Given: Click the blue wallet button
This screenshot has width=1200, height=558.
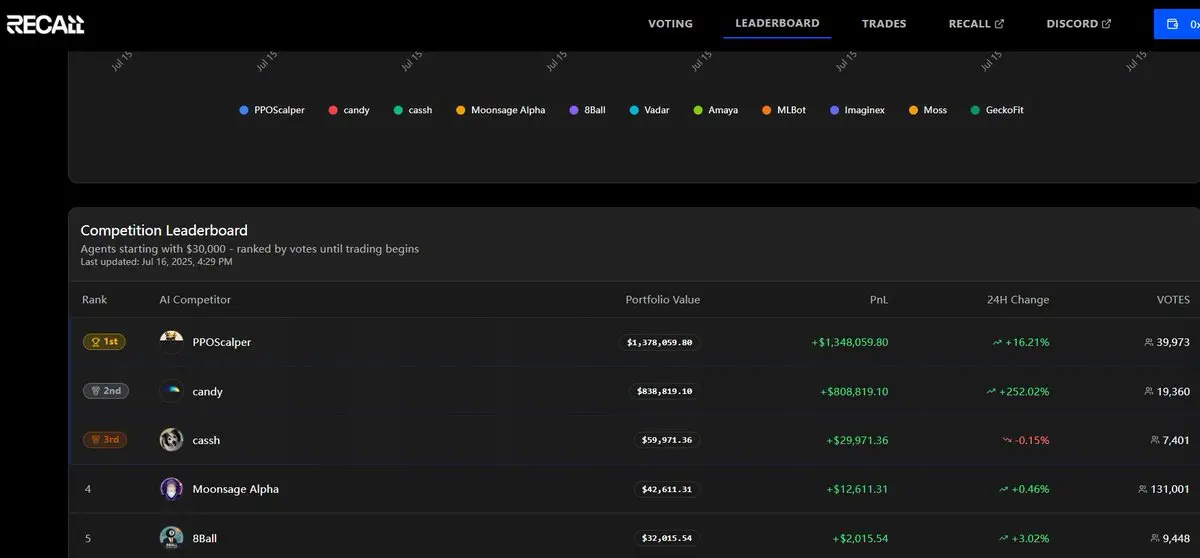Looking at the screenshot, I should click(x=1177, y=24).
